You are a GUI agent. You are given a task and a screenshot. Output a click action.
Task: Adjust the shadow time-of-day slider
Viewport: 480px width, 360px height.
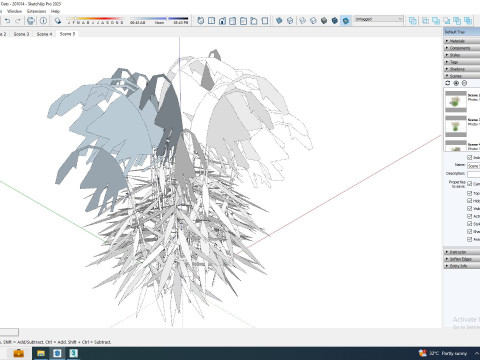[x=159, y=19]
